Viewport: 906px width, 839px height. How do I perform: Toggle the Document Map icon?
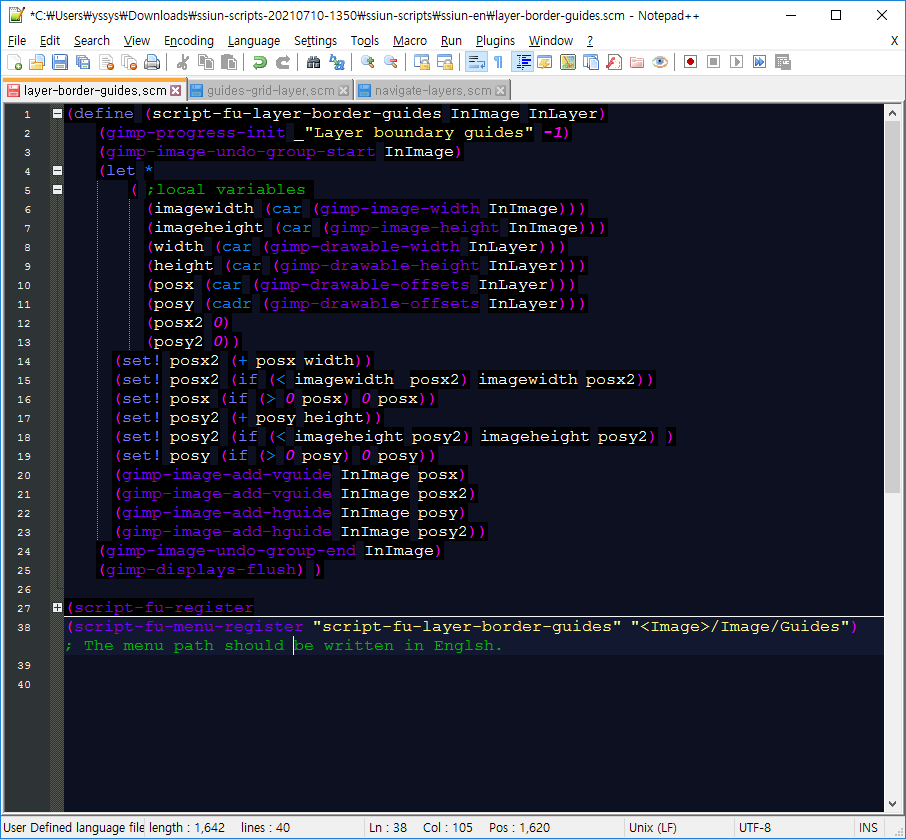coord(568,62)
